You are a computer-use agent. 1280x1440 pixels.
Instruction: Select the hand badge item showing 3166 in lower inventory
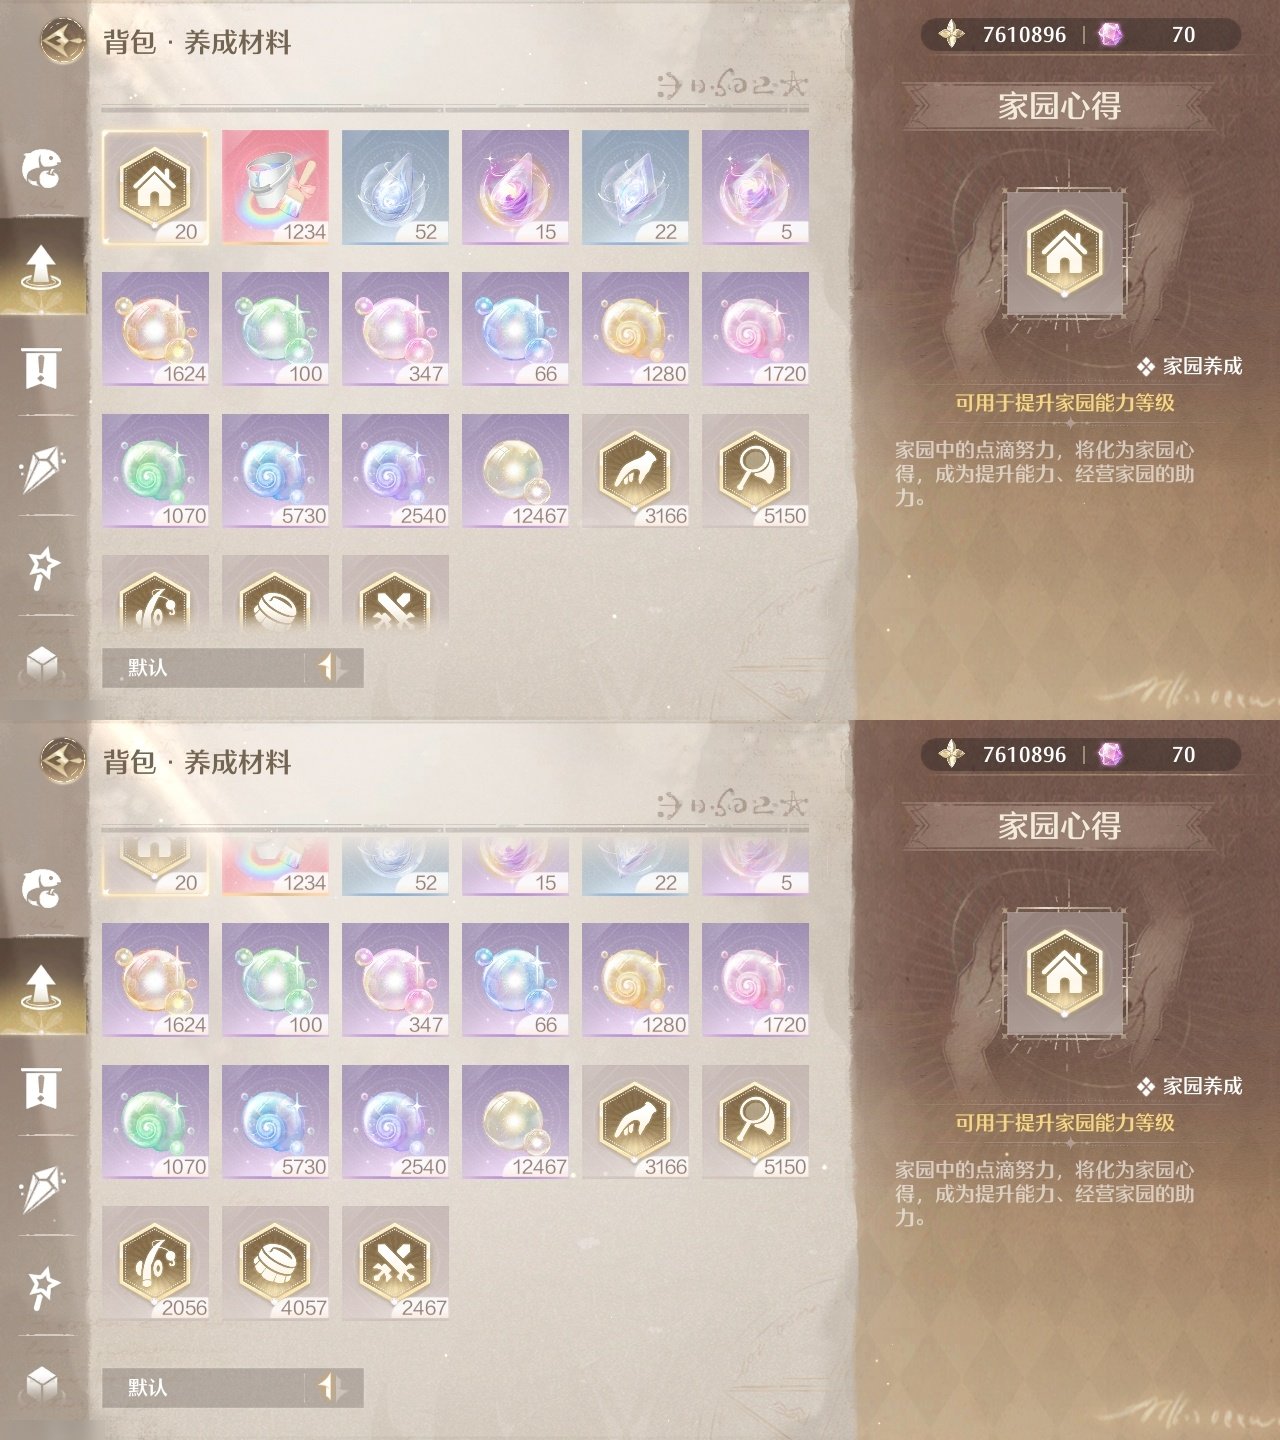coord(635,1121)
